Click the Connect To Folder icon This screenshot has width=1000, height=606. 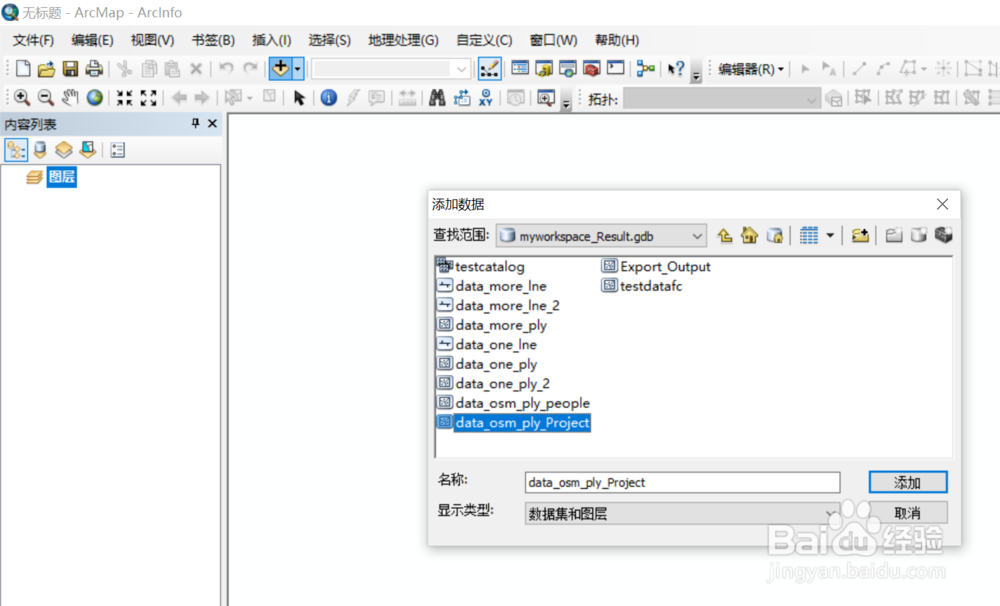tap(860, 235)
